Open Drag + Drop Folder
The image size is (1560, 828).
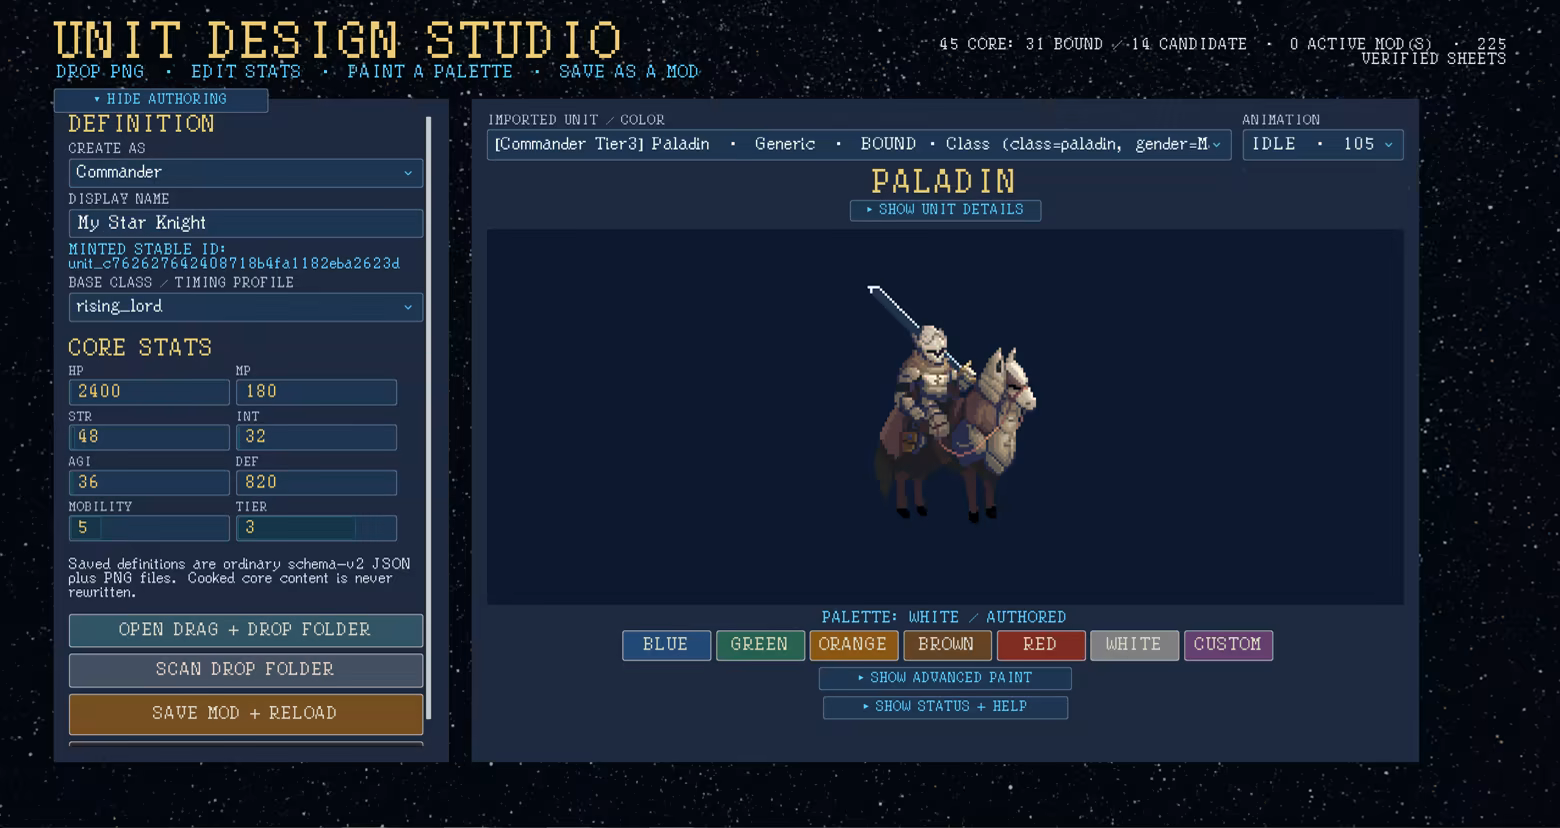pos(245,630)
